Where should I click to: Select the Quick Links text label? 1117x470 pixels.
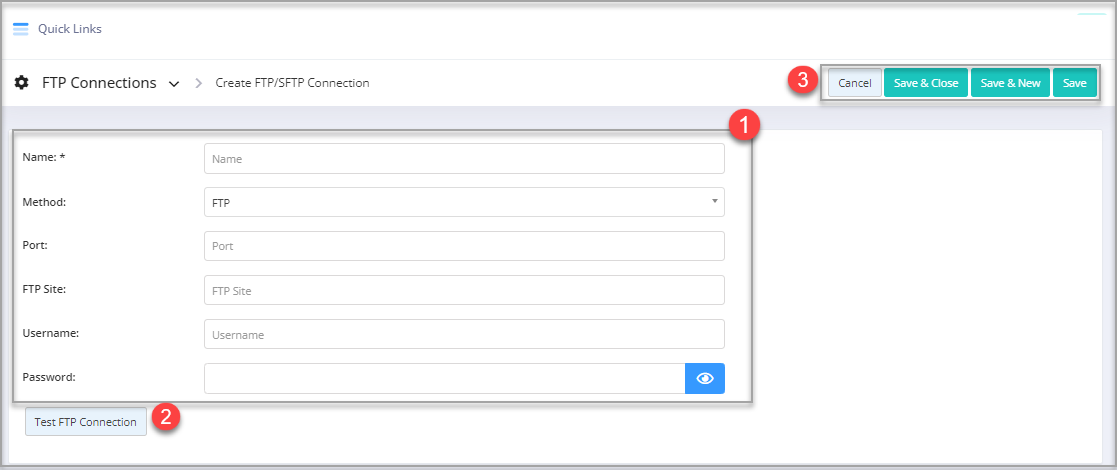tap(70, 29)
